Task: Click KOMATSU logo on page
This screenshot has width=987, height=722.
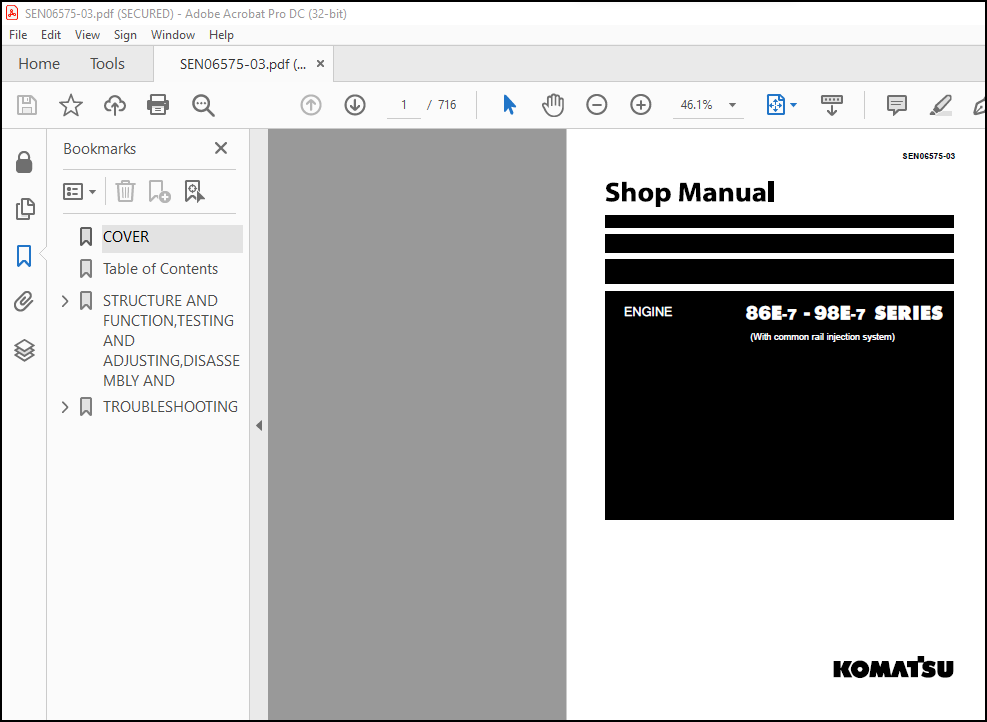Action: pyautogui.click(x=893, y=667)
